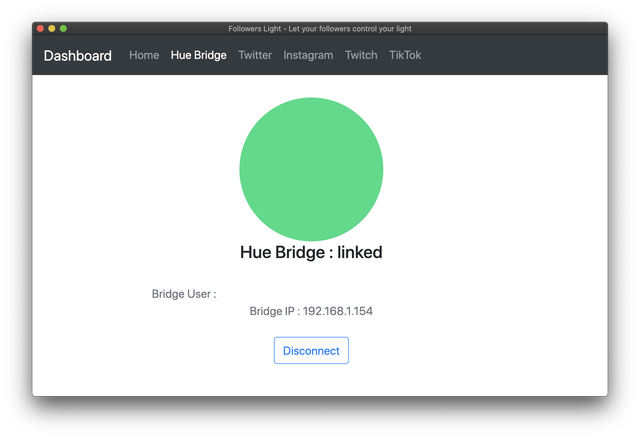Open the Twitter settings tab
Viewport: 640px width, 439px height.
tap(255, 55)
